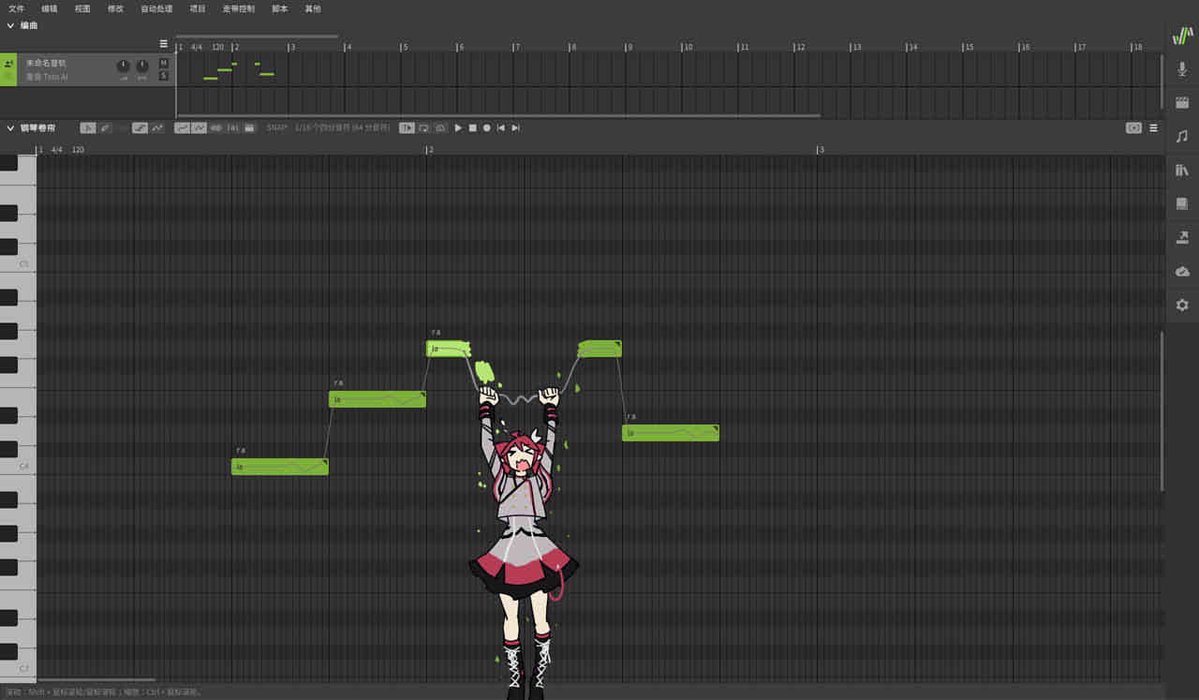The width and height of the screenshot is (1199, 700).
Task: Toggle the third display option button
Action: 216,128
